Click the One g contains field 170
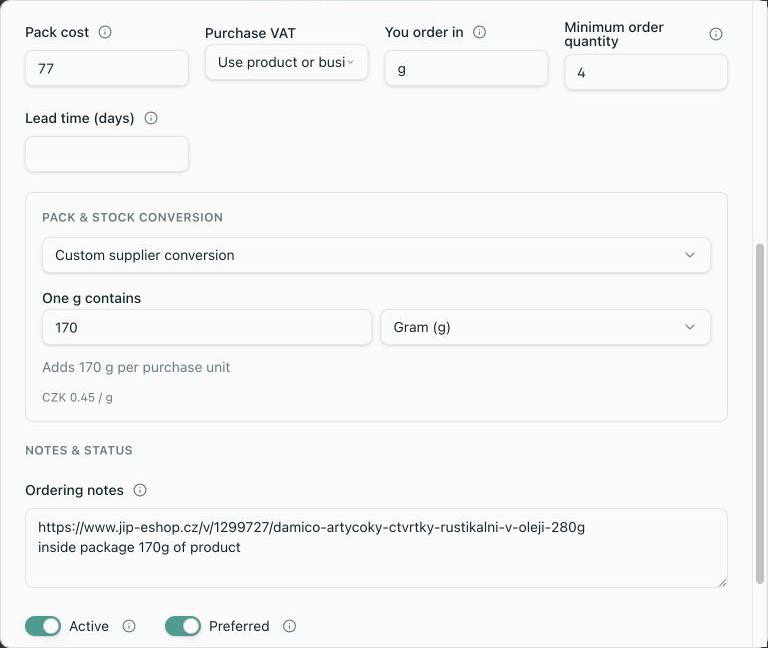The image size is (768, 648). pos(207,327)
